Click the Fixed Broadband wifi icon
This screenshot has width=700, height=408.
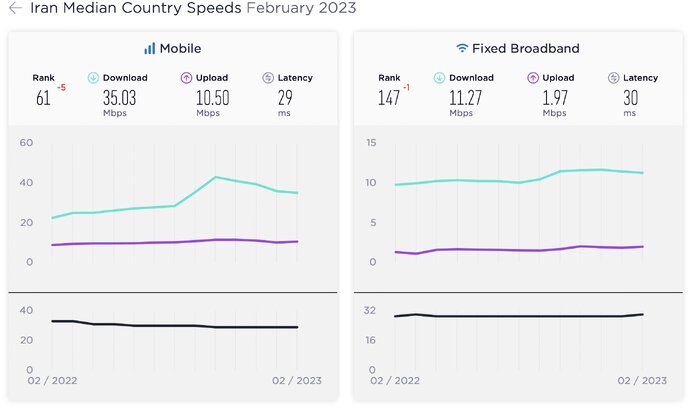coord(462,48)
